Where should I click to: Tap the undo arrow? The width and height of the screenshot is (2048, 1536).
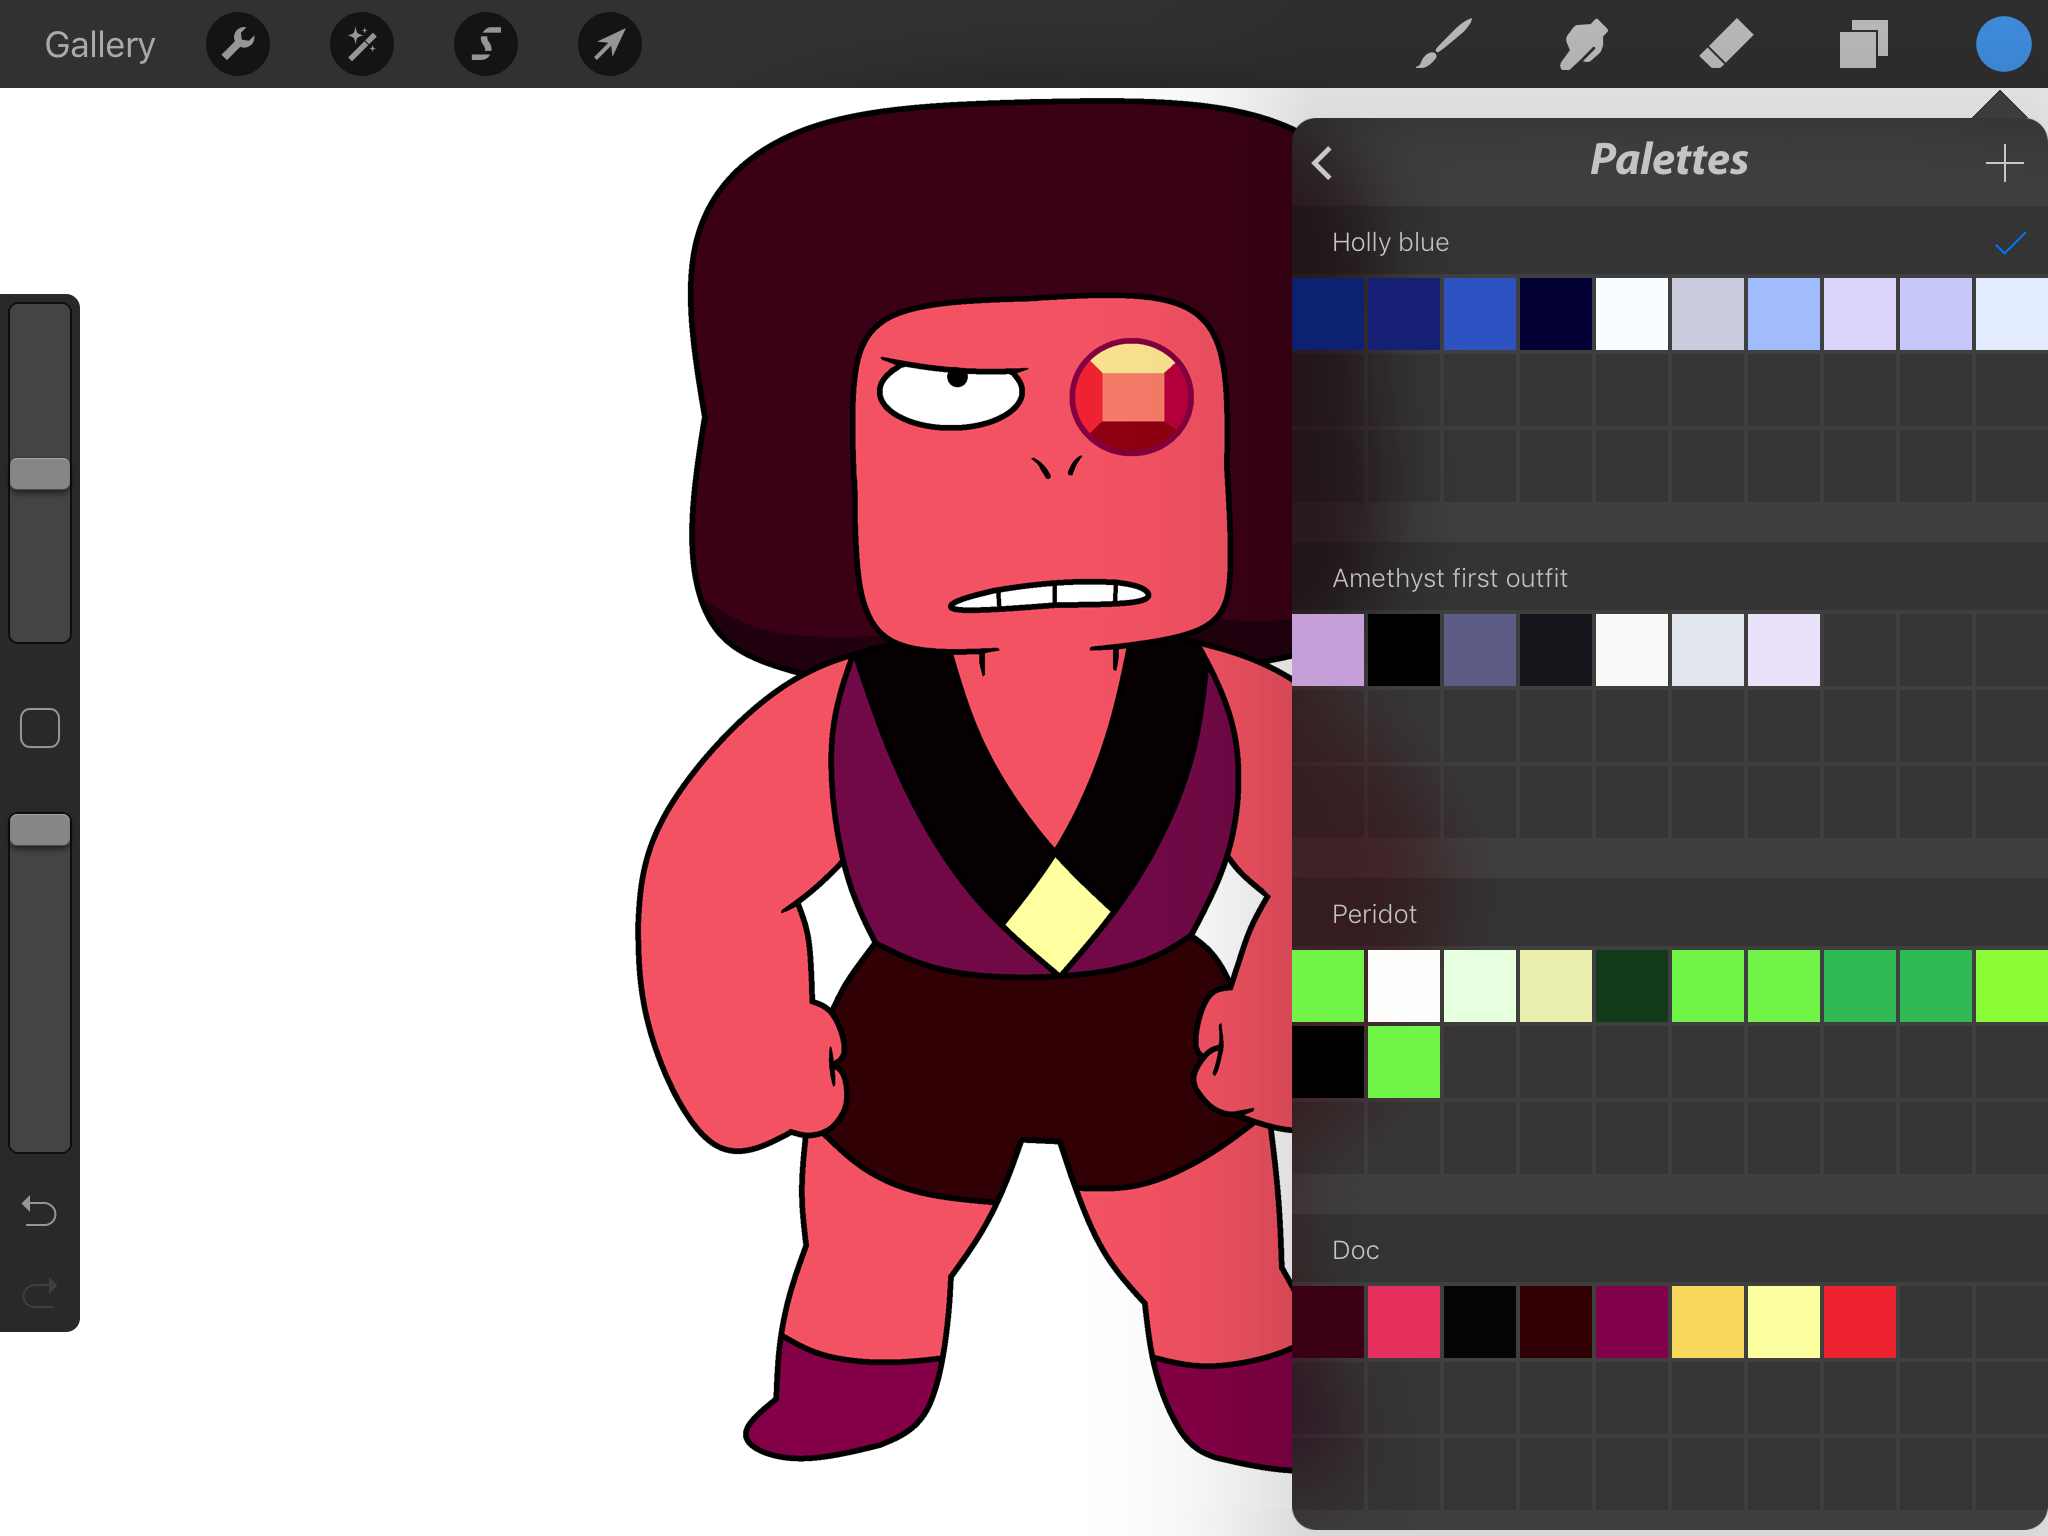(x=40, y=1211)
